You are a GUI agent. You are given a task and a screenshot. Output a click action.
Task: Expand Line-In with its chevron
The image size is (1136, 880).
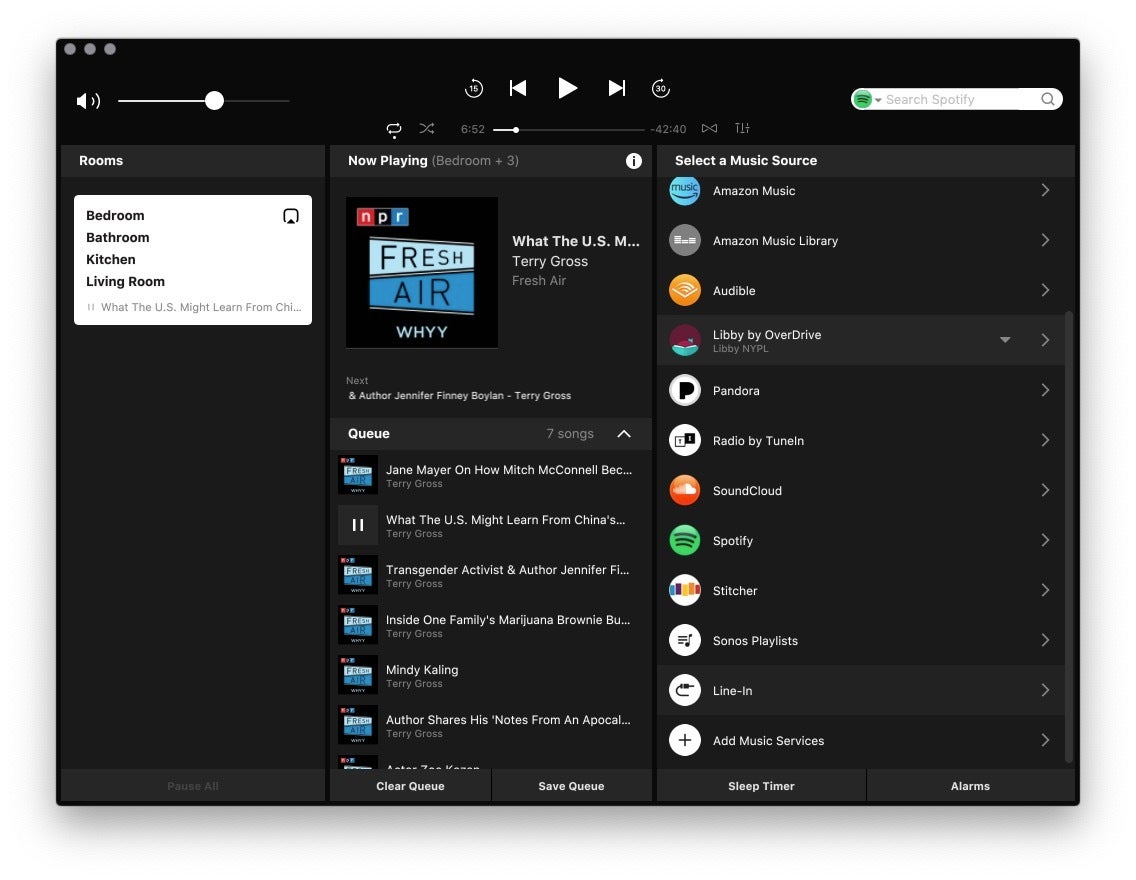[1045, 690]
